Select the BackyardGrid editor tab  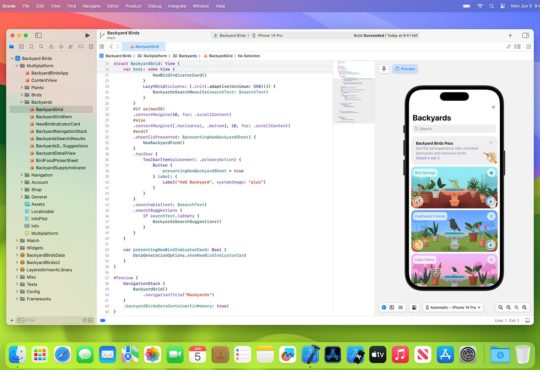click(x=144, y=46)
